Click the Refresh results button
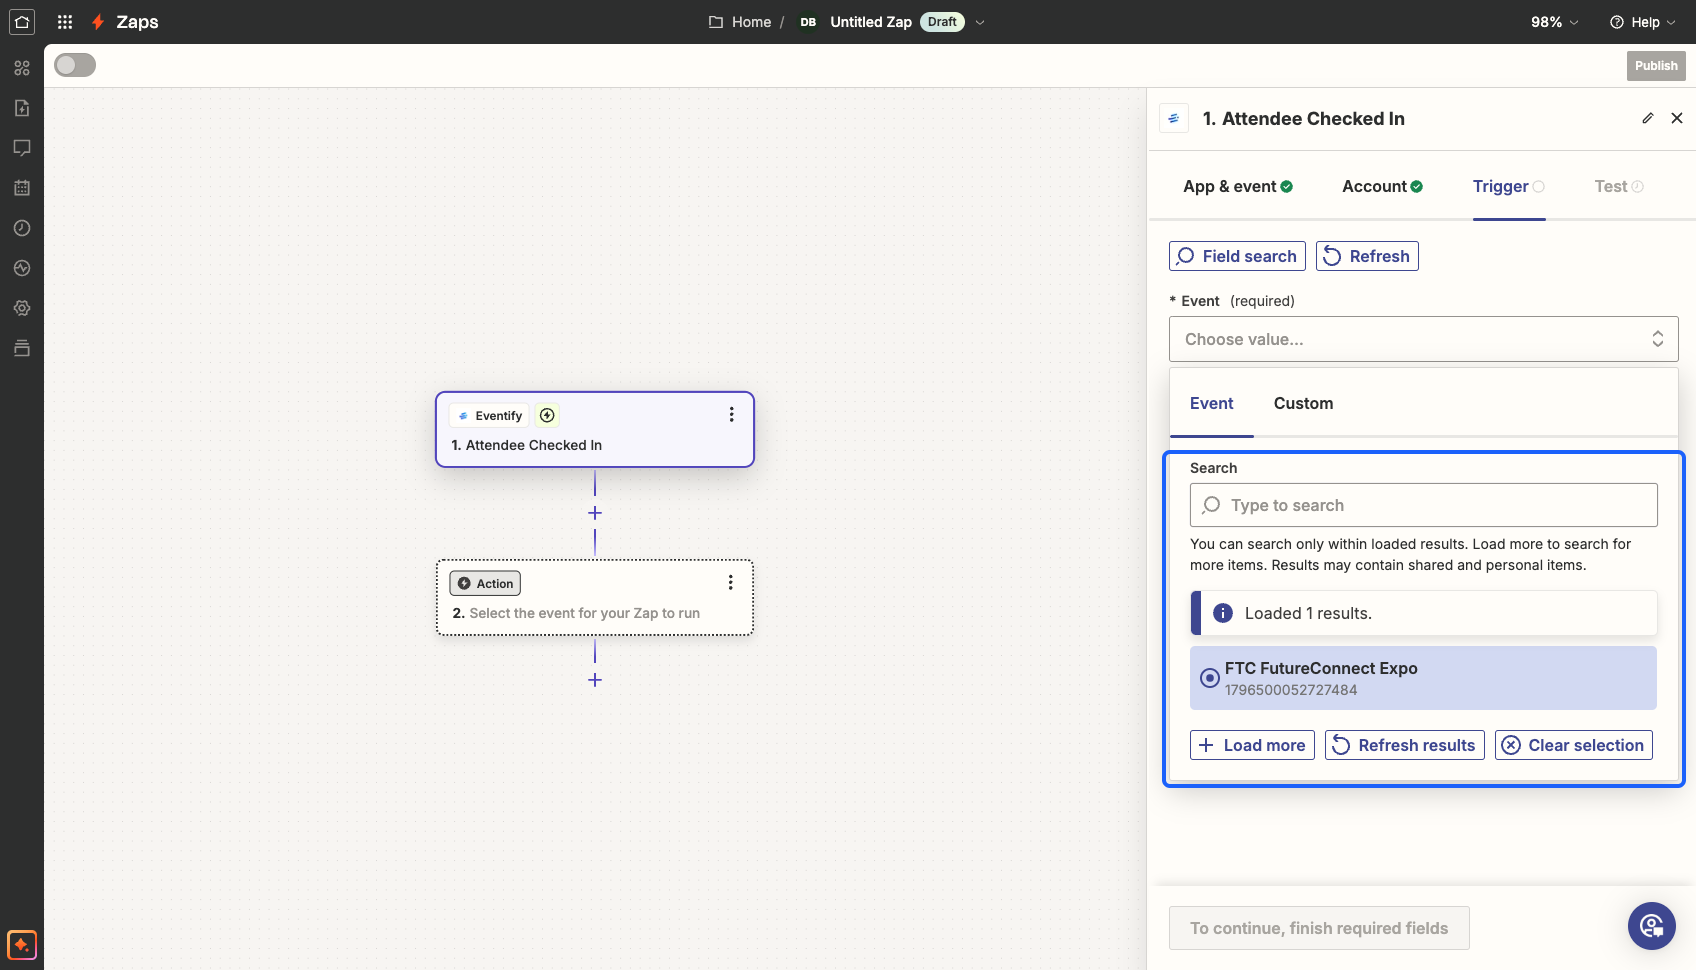This screenshot has height=970, width=1696. pos(1405,745)
